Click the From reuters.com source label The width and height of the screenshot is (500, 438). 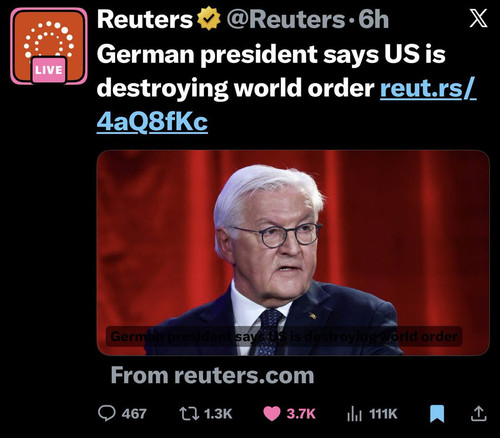coord(212,375)
